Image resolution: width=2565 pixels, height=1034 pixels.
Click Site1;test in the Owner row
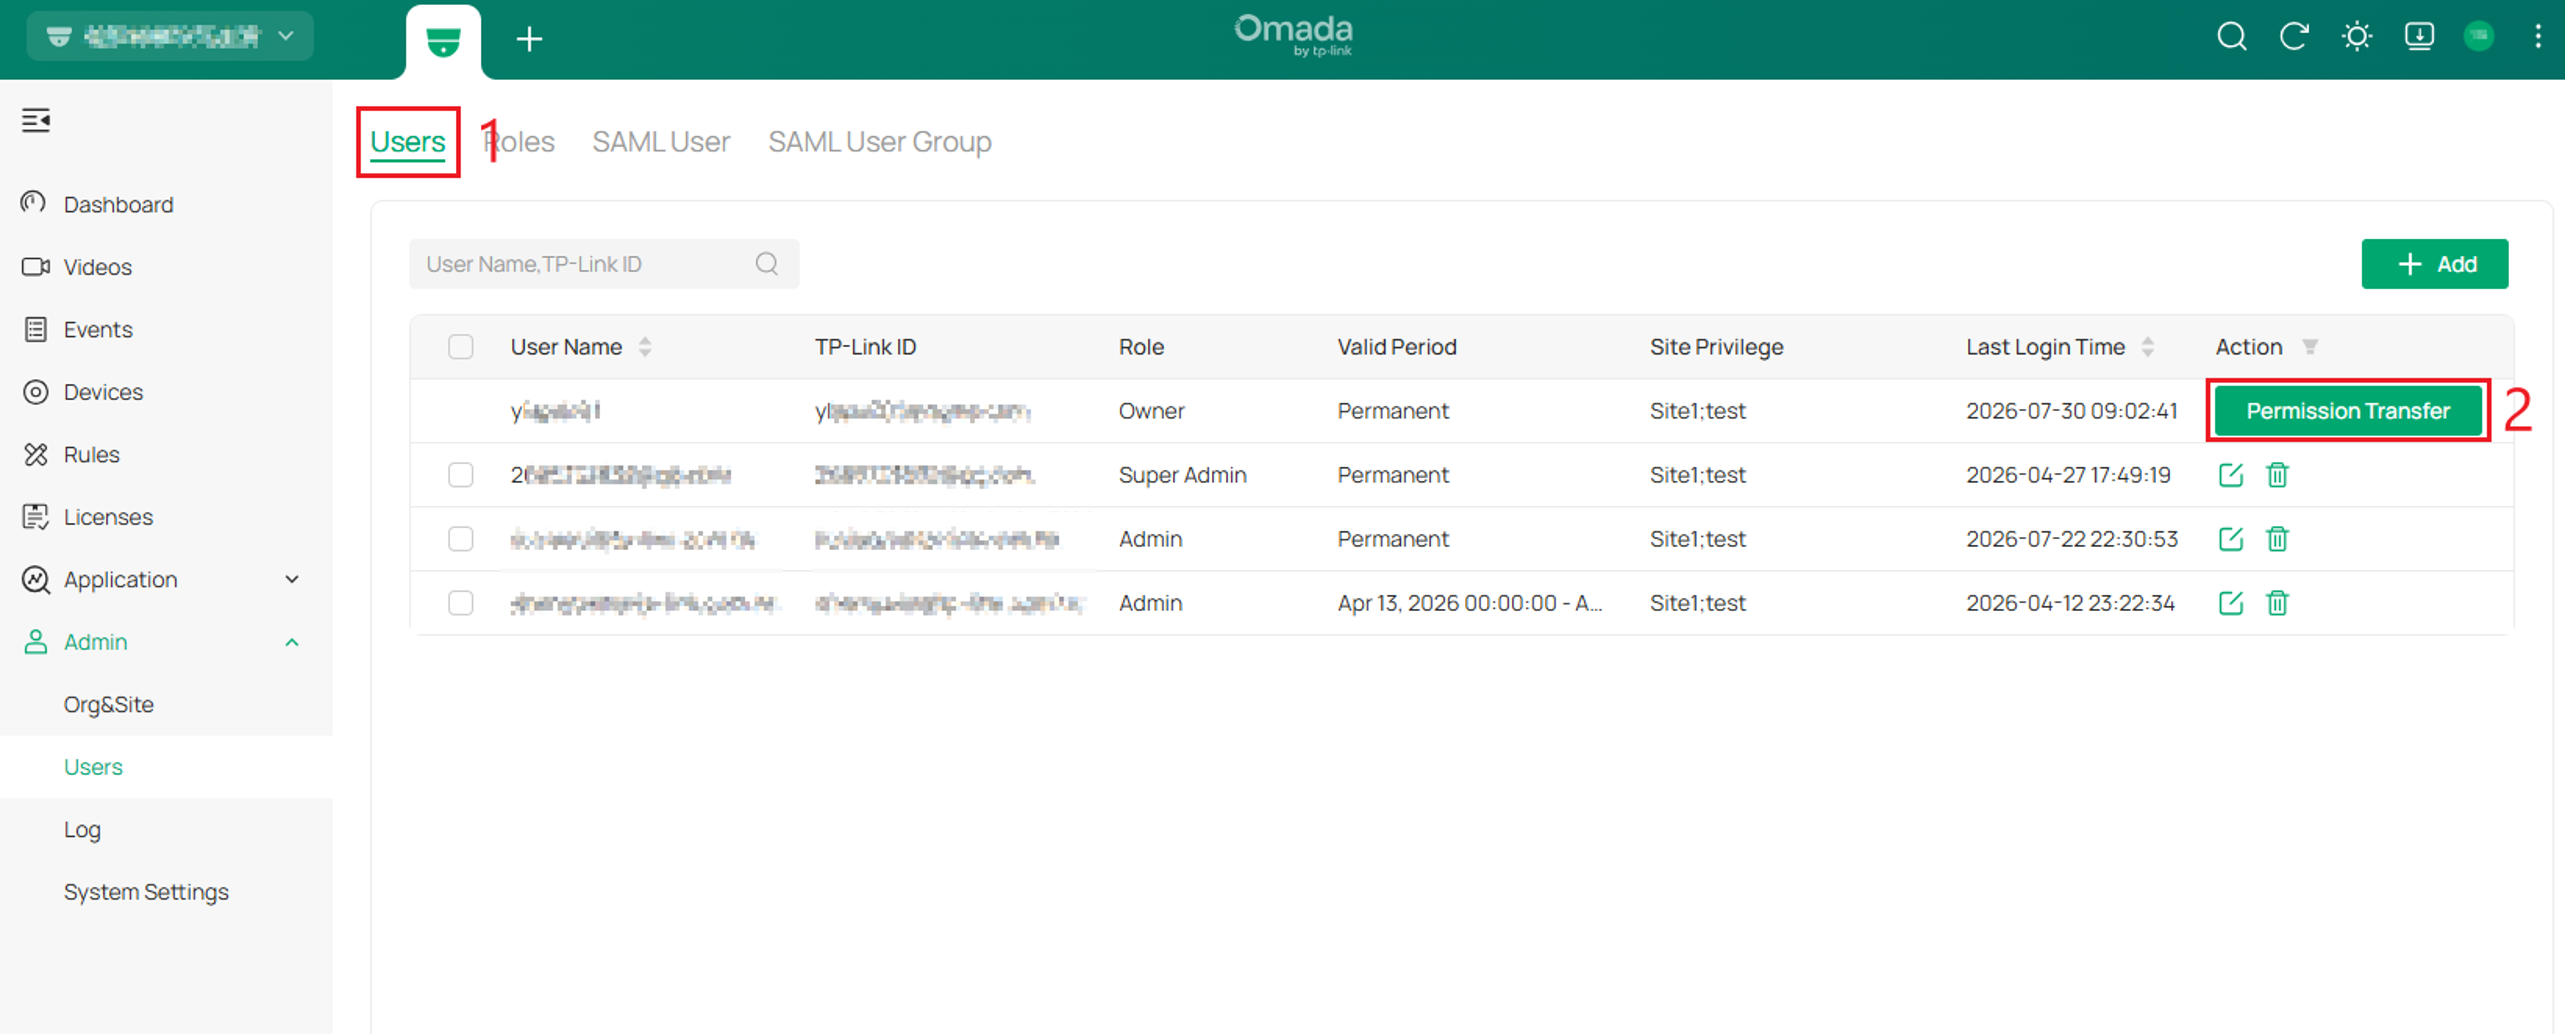(1697, 411)
